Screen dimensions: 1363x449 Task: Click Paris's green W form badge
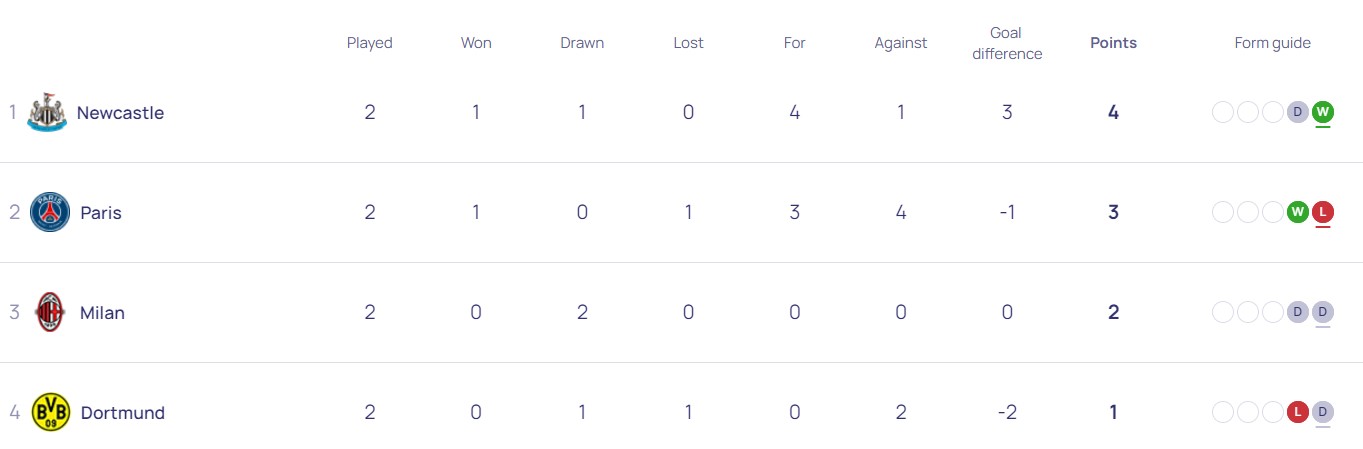pos(1298,212)
